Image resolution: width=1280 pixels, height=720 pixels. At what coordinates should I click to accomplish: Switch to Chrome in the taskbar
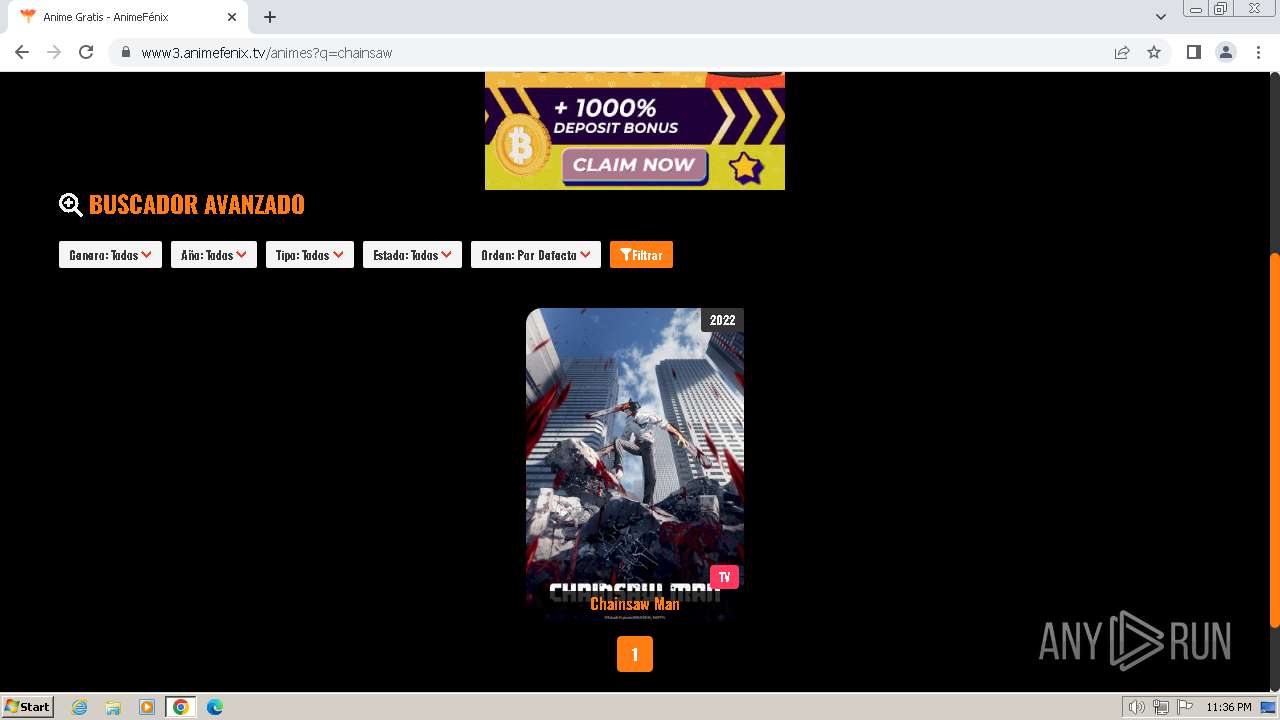[180, 707]
